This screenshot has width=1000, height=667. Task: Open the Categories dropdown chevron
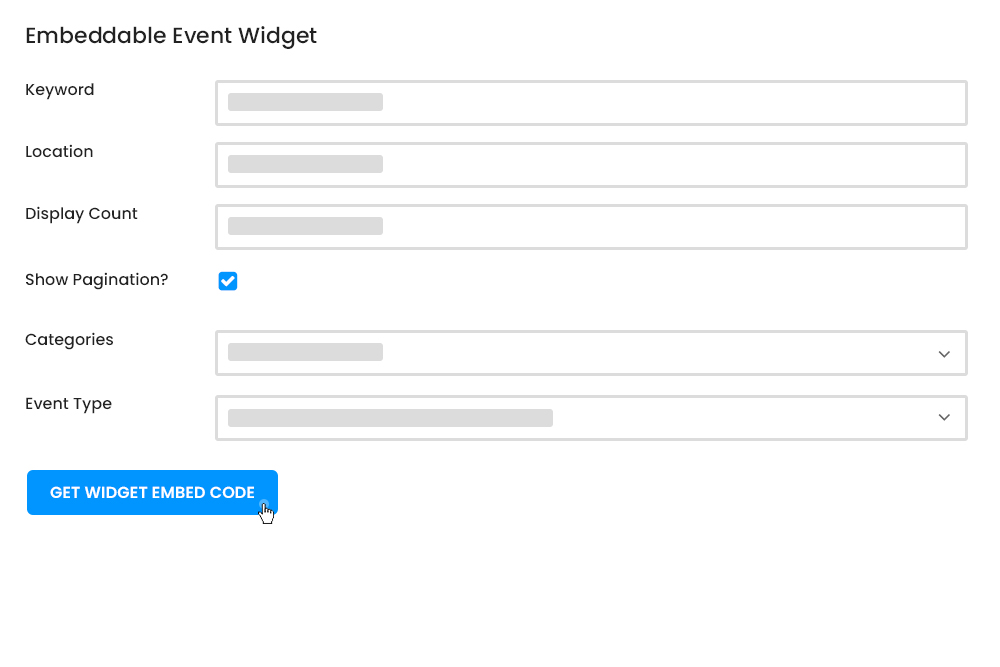pos(944,354)
